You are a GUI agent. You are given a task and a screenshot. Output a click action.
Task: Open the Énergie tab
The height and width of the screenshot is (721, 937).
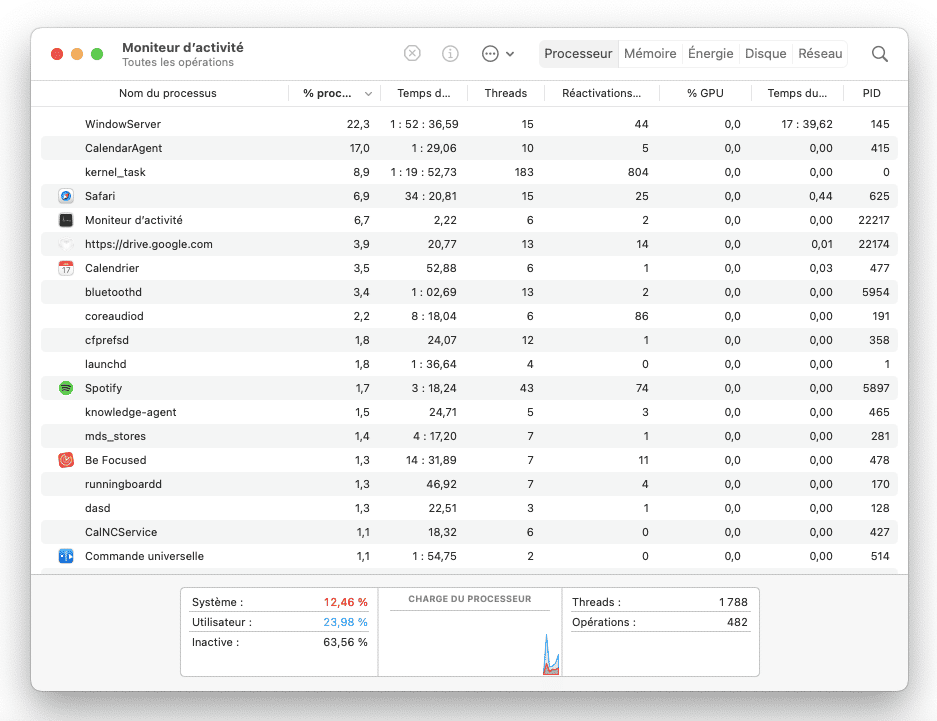711,54
